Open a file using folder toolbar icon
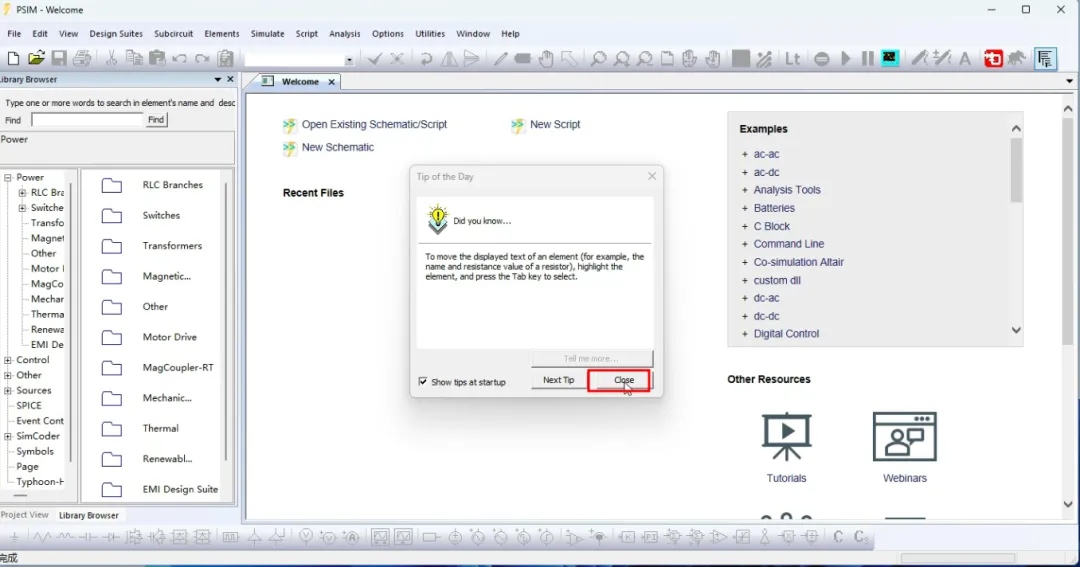This screenshot has width=1080, height=567. click(36, 59)
